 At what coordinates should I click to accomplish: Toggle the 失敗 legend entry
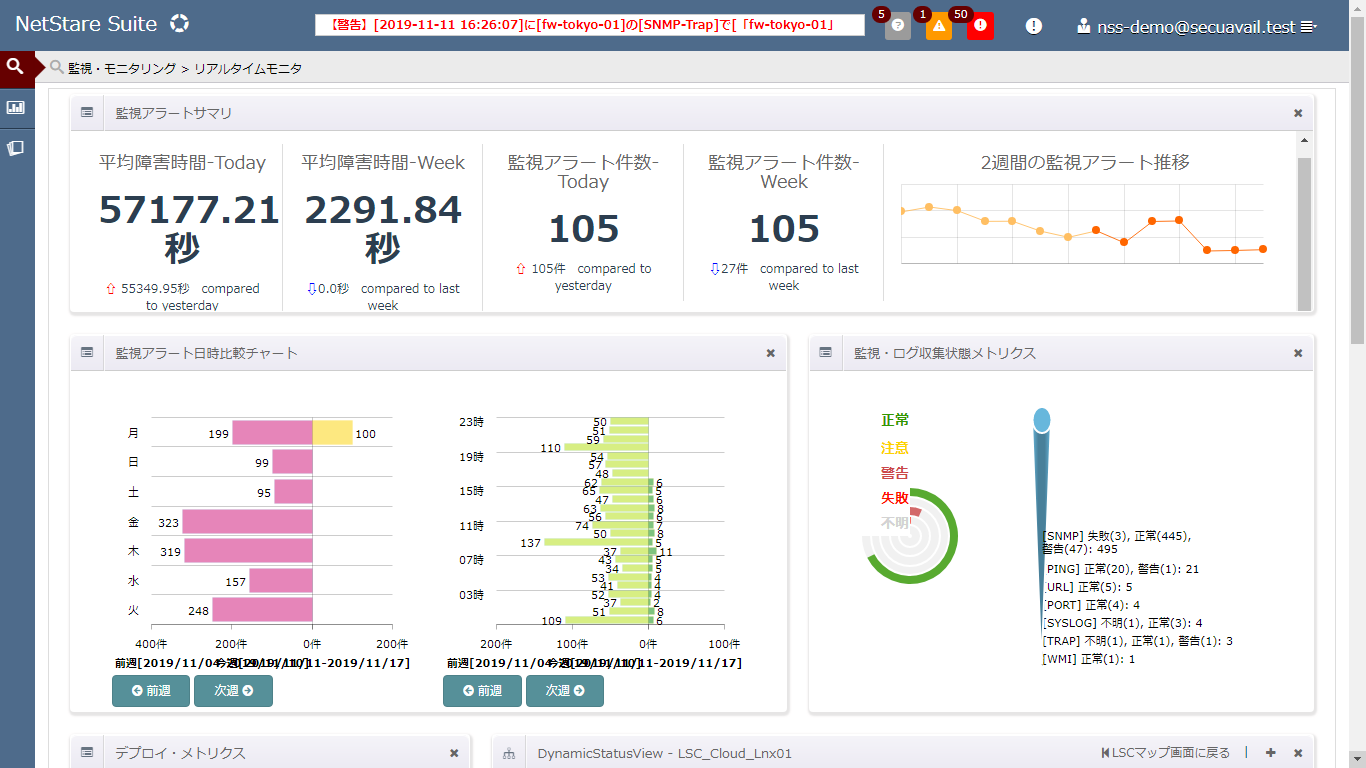[895, 497]
